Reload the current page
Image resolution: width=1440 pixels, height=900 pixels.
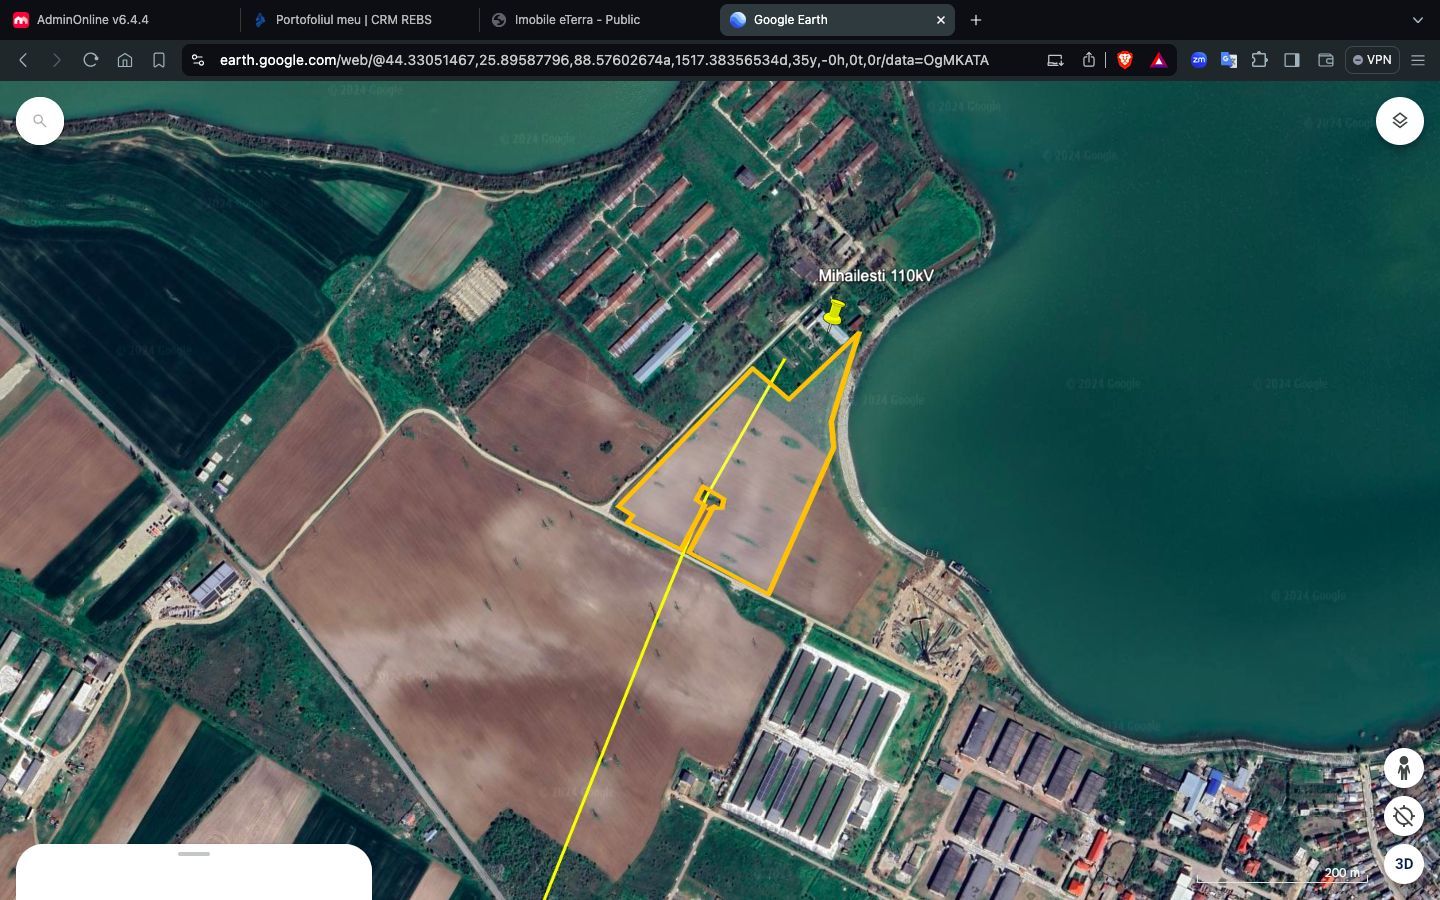[x=91, y=60]
